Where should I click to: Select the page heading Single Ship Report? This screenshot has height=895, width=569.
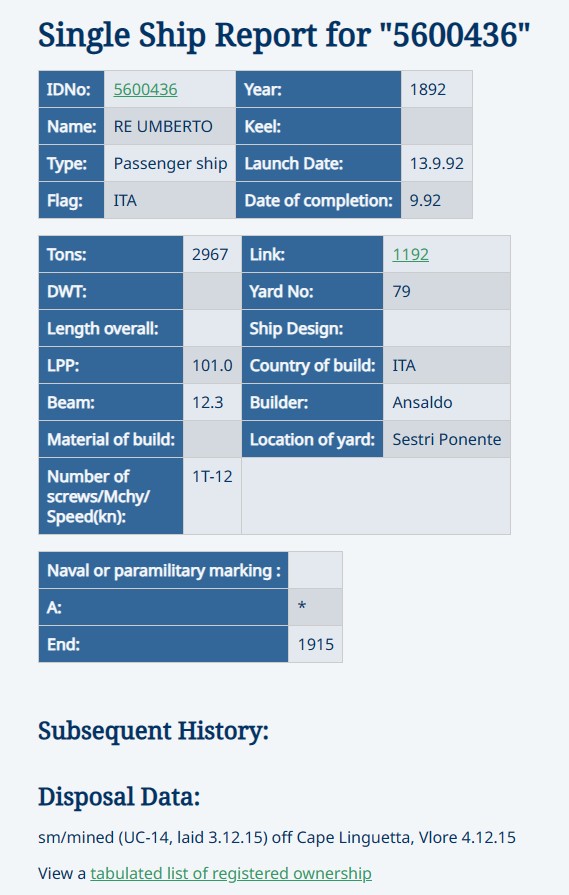coord(284,35)
